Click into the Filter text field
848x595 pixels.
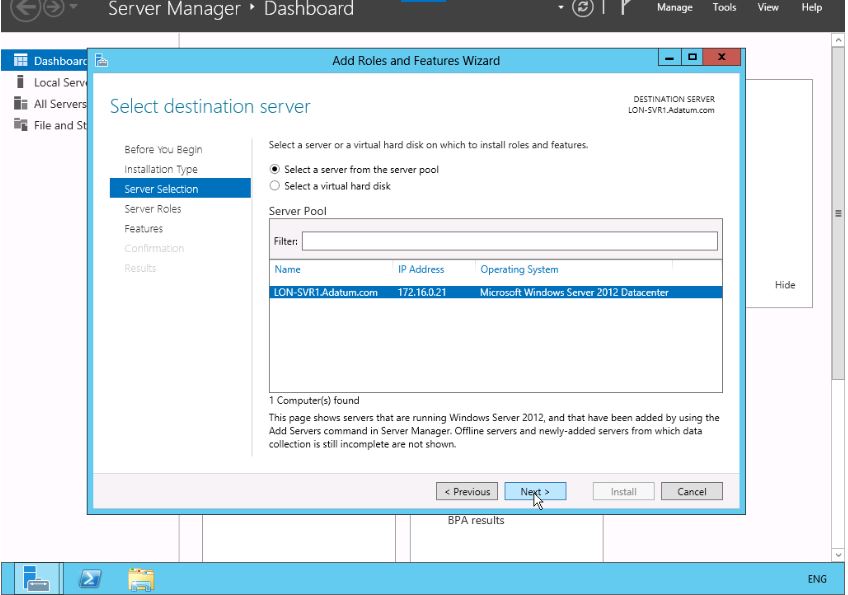tap(509, 241)
